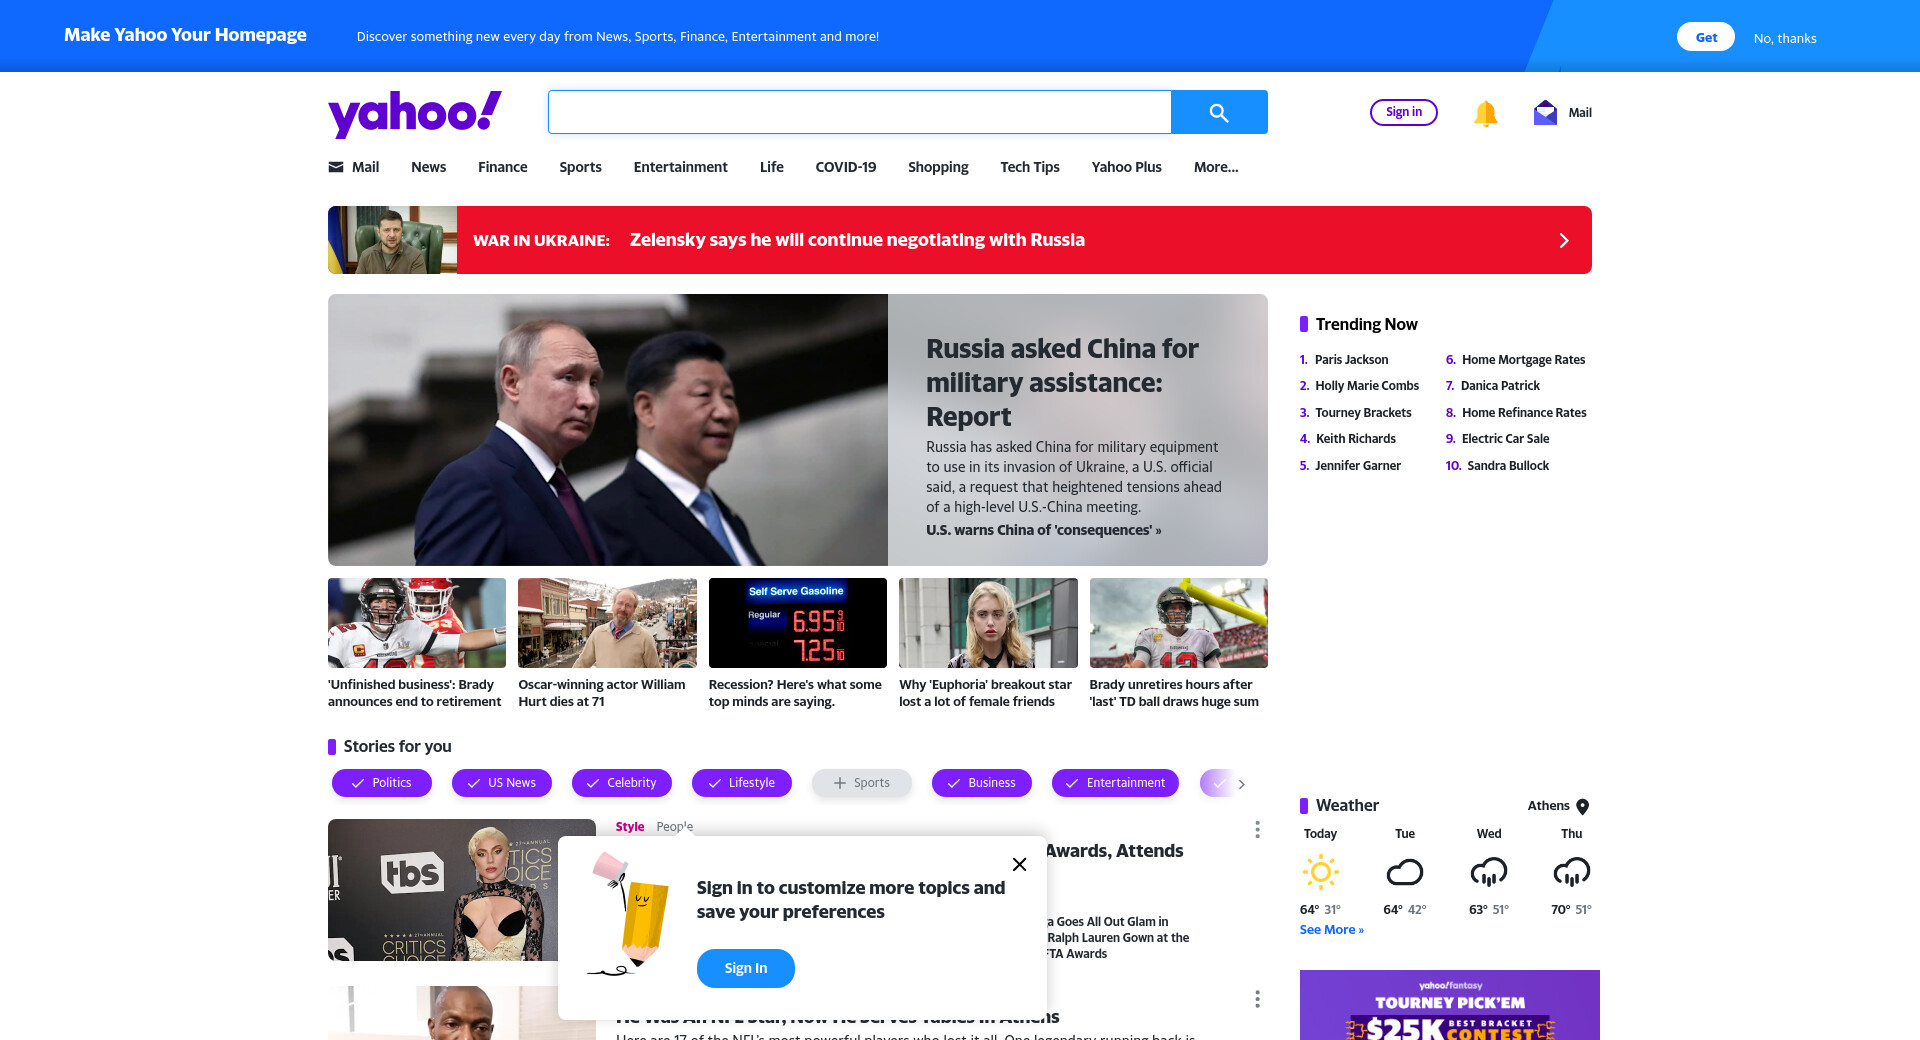Click the Athens location pin icon
This screenshot has width=1920, height=1040.
[1582, 806]
